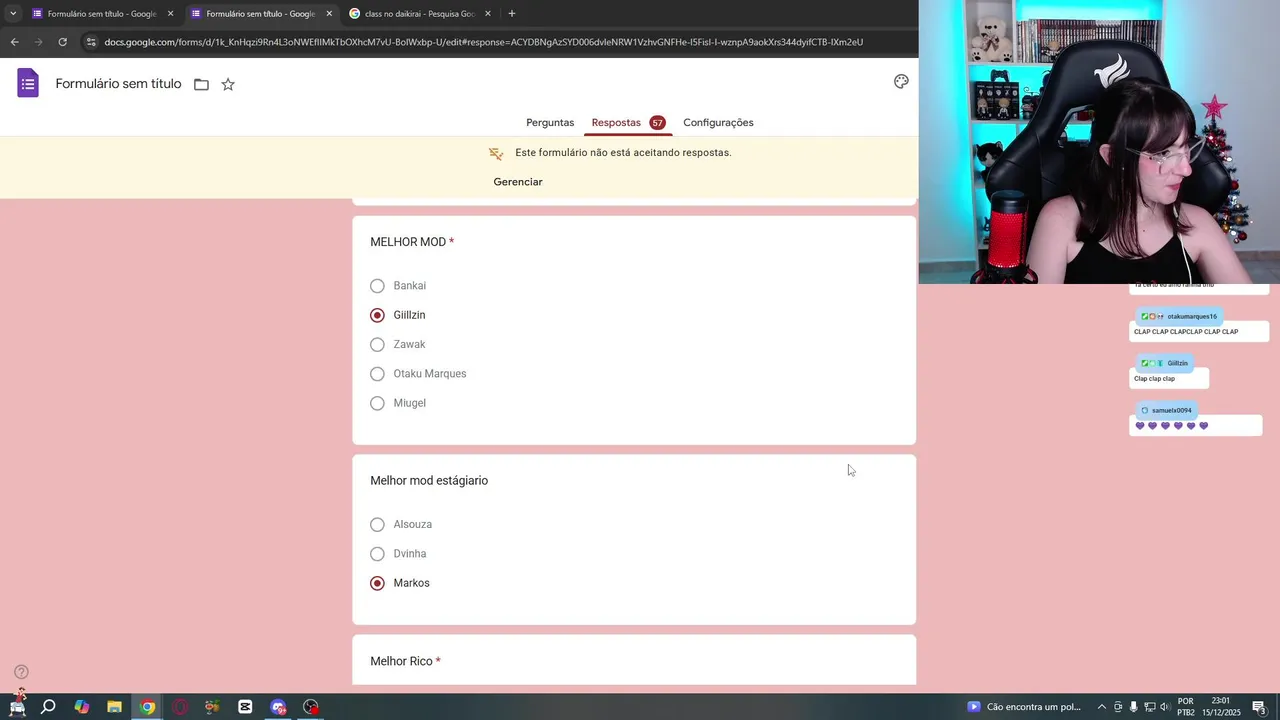Image resolution: width=1280 pixels, height=720 pixels.
Task: Select Markos radio button
Action: click(377, 583)
